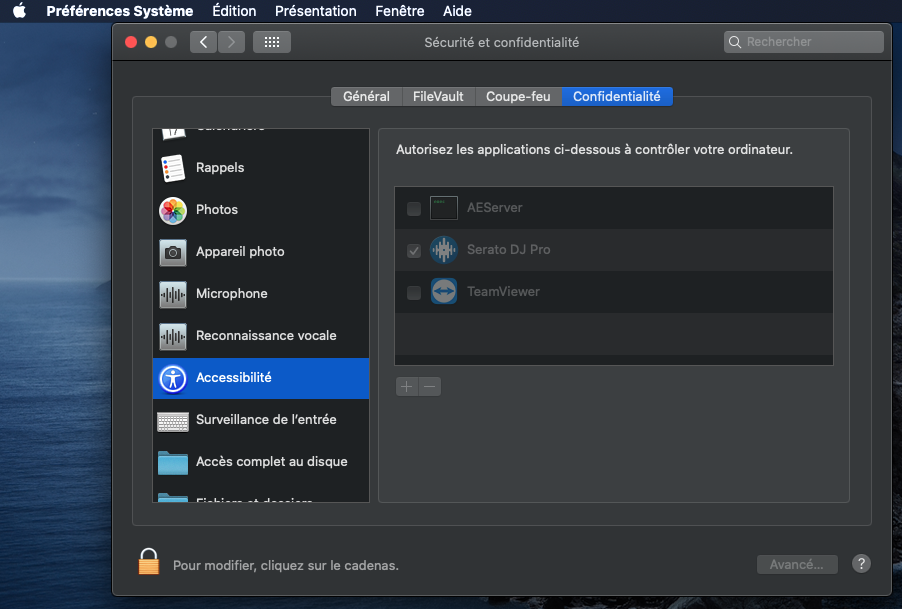Select Photos in the privacy list
Viewport: 902px width, 609px height.
[261, 210]
